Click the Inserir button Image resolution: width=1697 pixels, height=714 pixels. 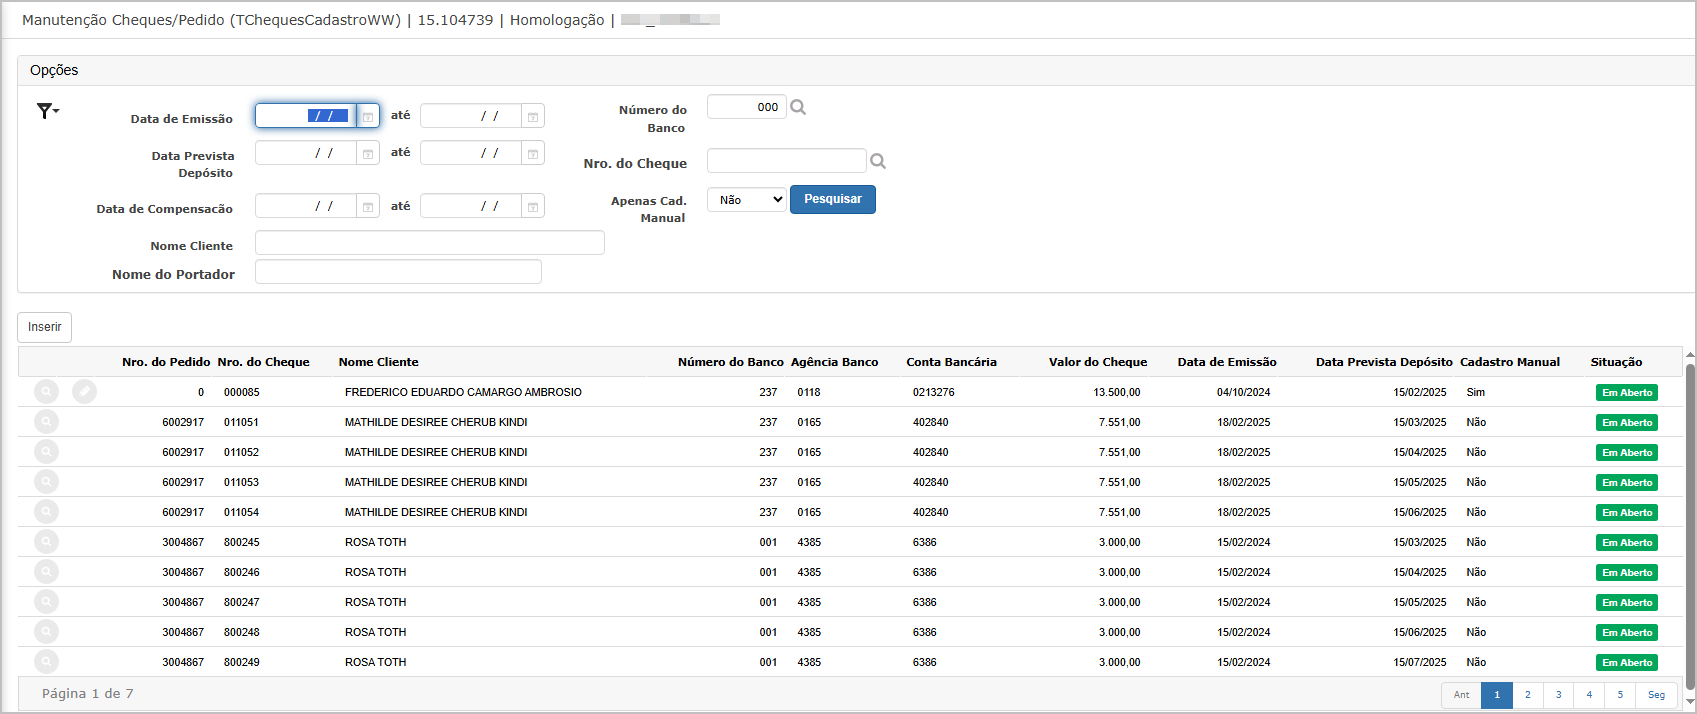[x=44, y=327]
